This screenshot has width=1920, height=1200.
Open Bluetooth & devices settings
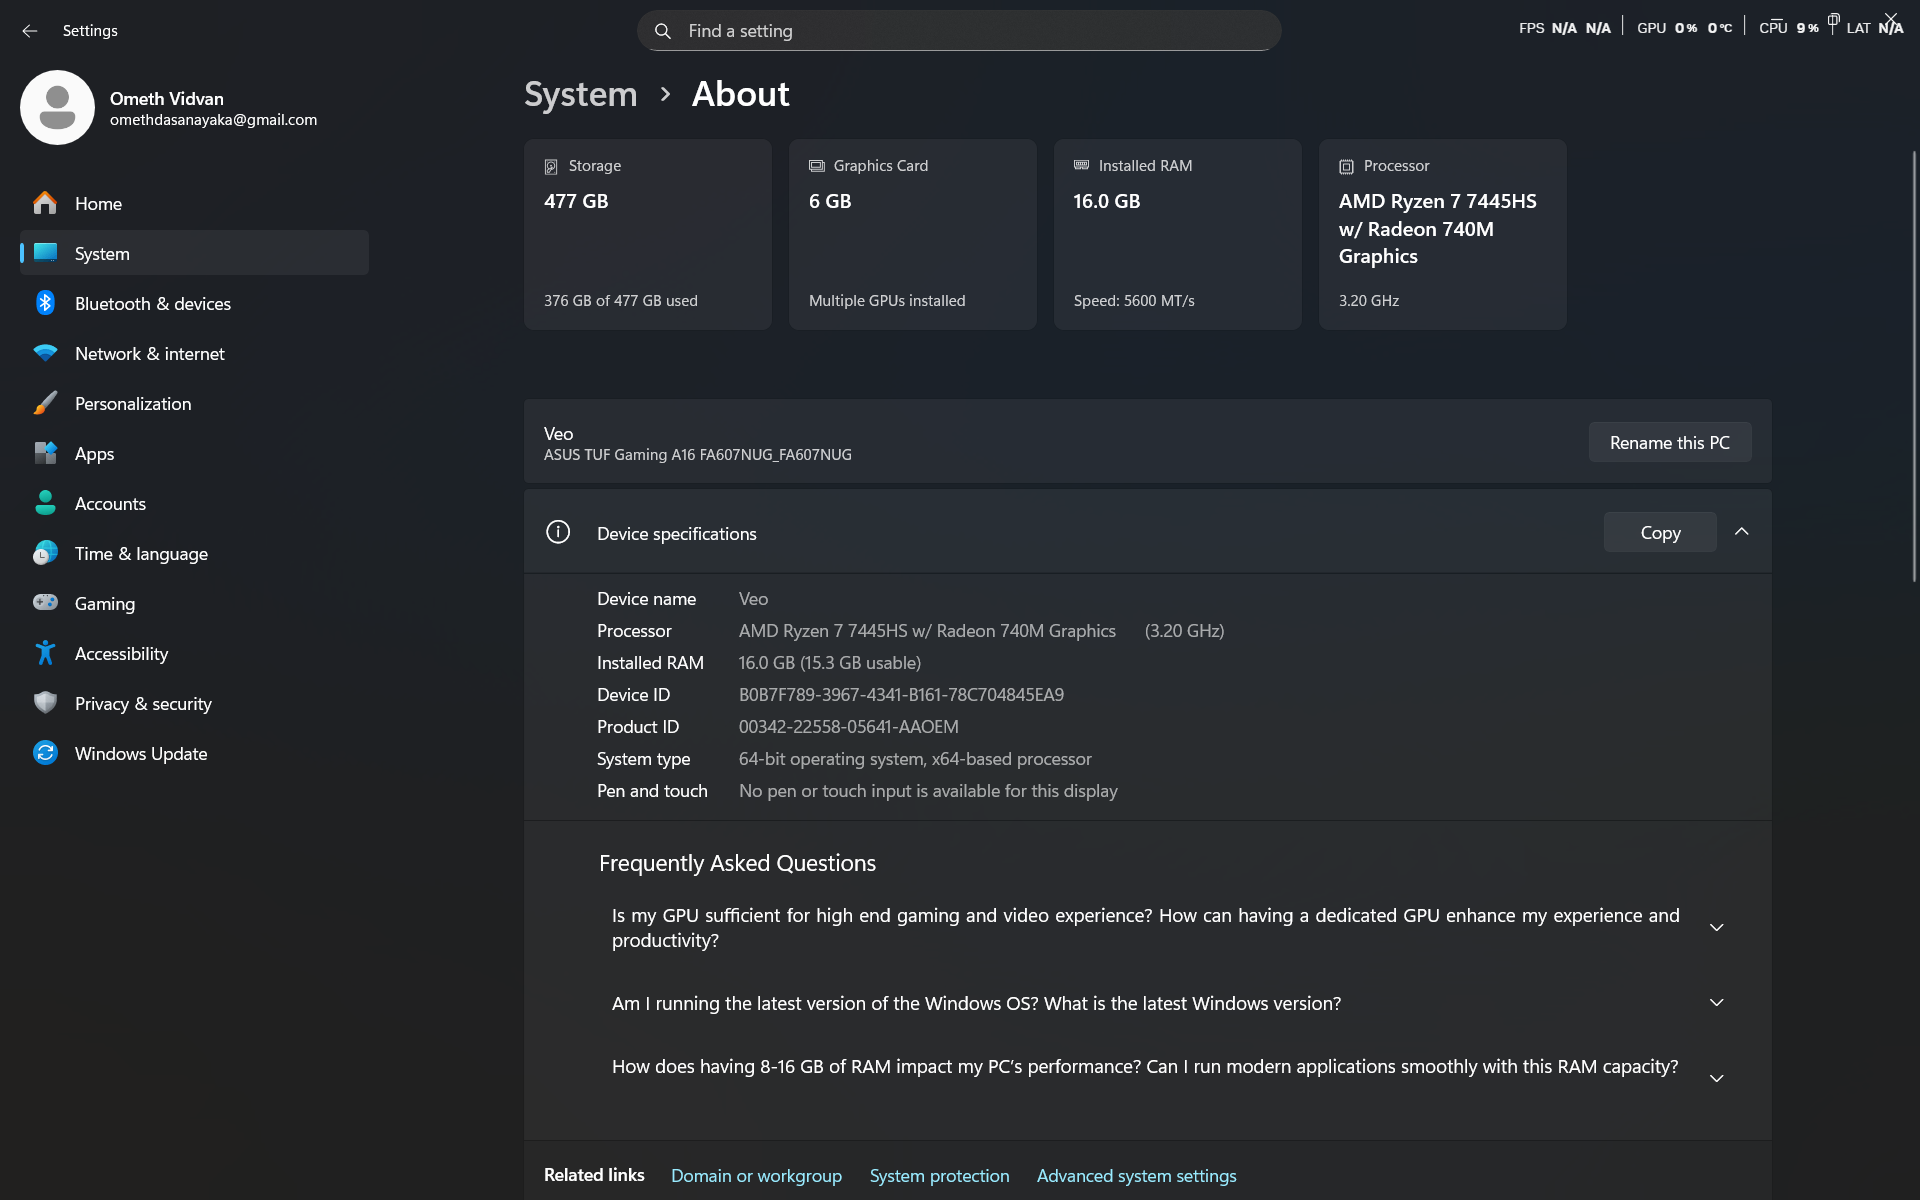pos(194,303)
